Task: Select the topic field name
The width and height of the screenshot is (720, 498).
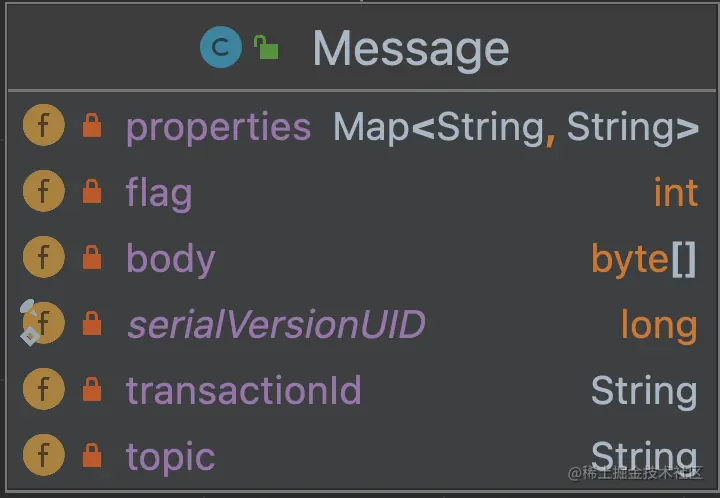Action: click(x=170, y=457)
